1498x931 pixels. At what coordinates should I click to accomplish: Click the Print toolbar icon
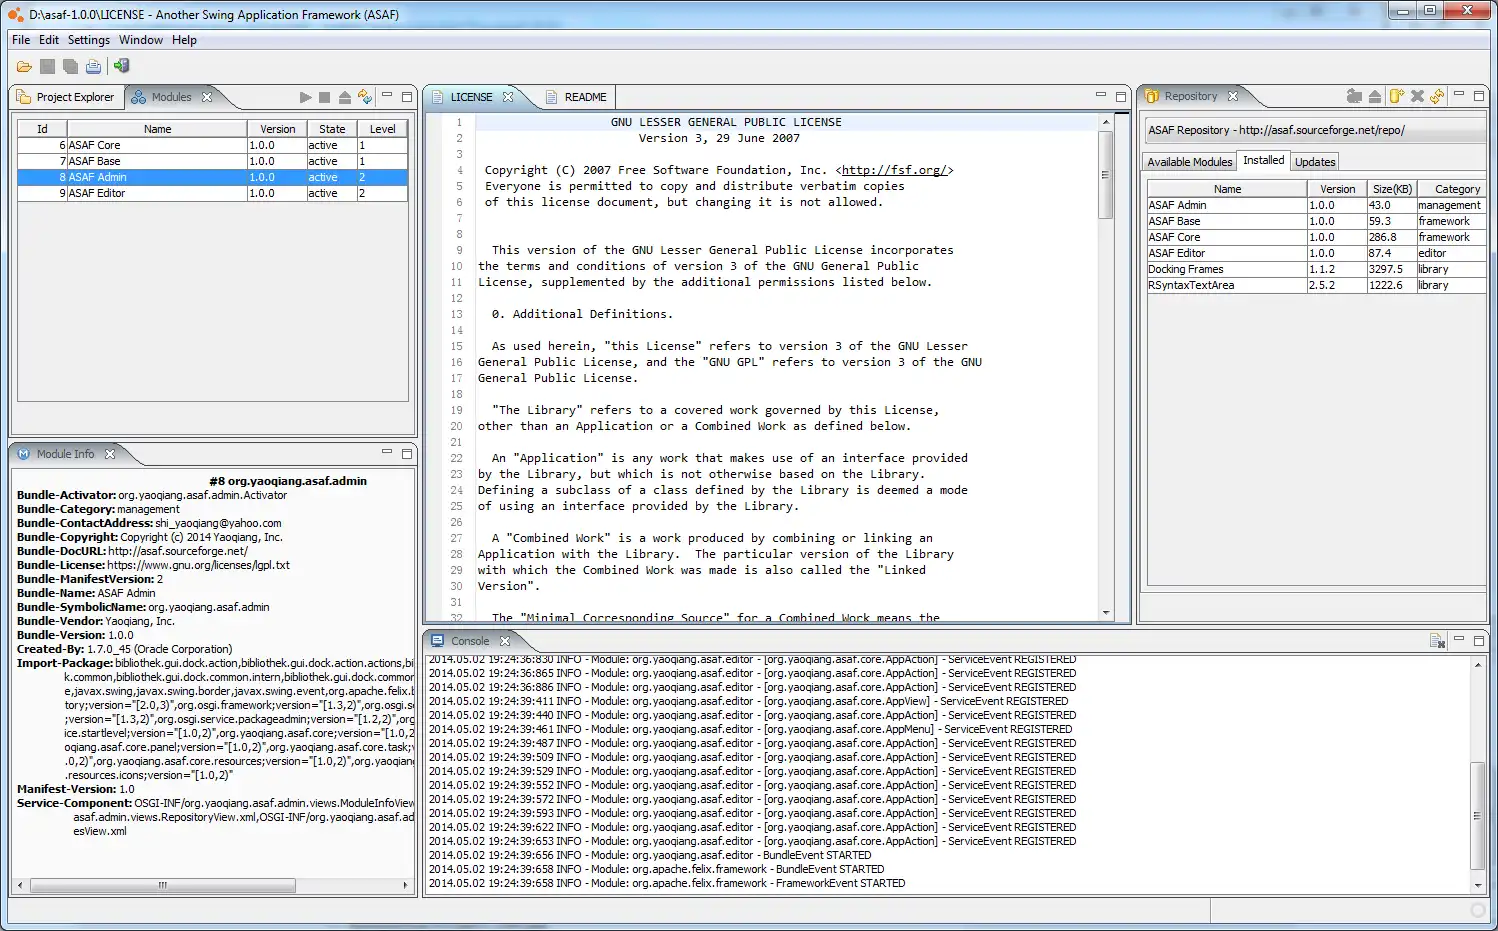93,67
